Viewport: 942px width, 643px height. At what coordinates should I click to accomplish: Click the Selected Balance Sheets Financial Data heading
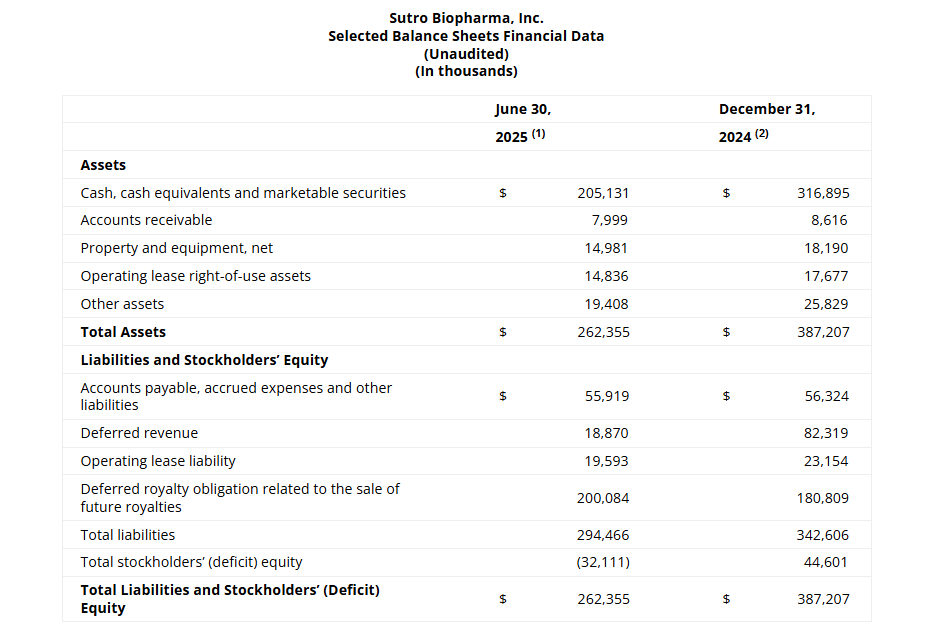click(x=466, y=36)
